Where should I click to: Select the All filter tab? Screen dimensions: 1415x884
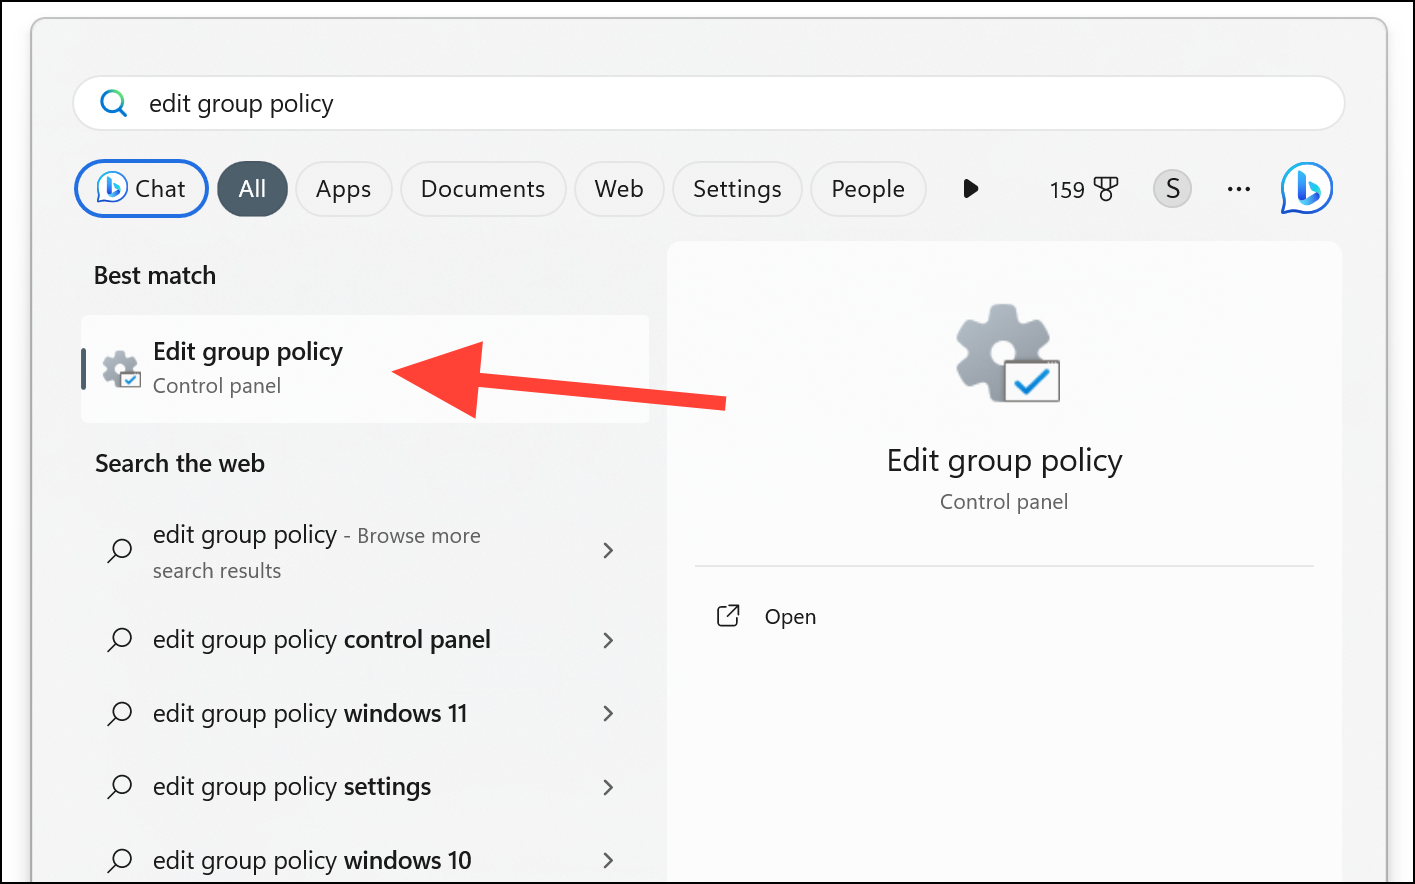click(252, 189)
